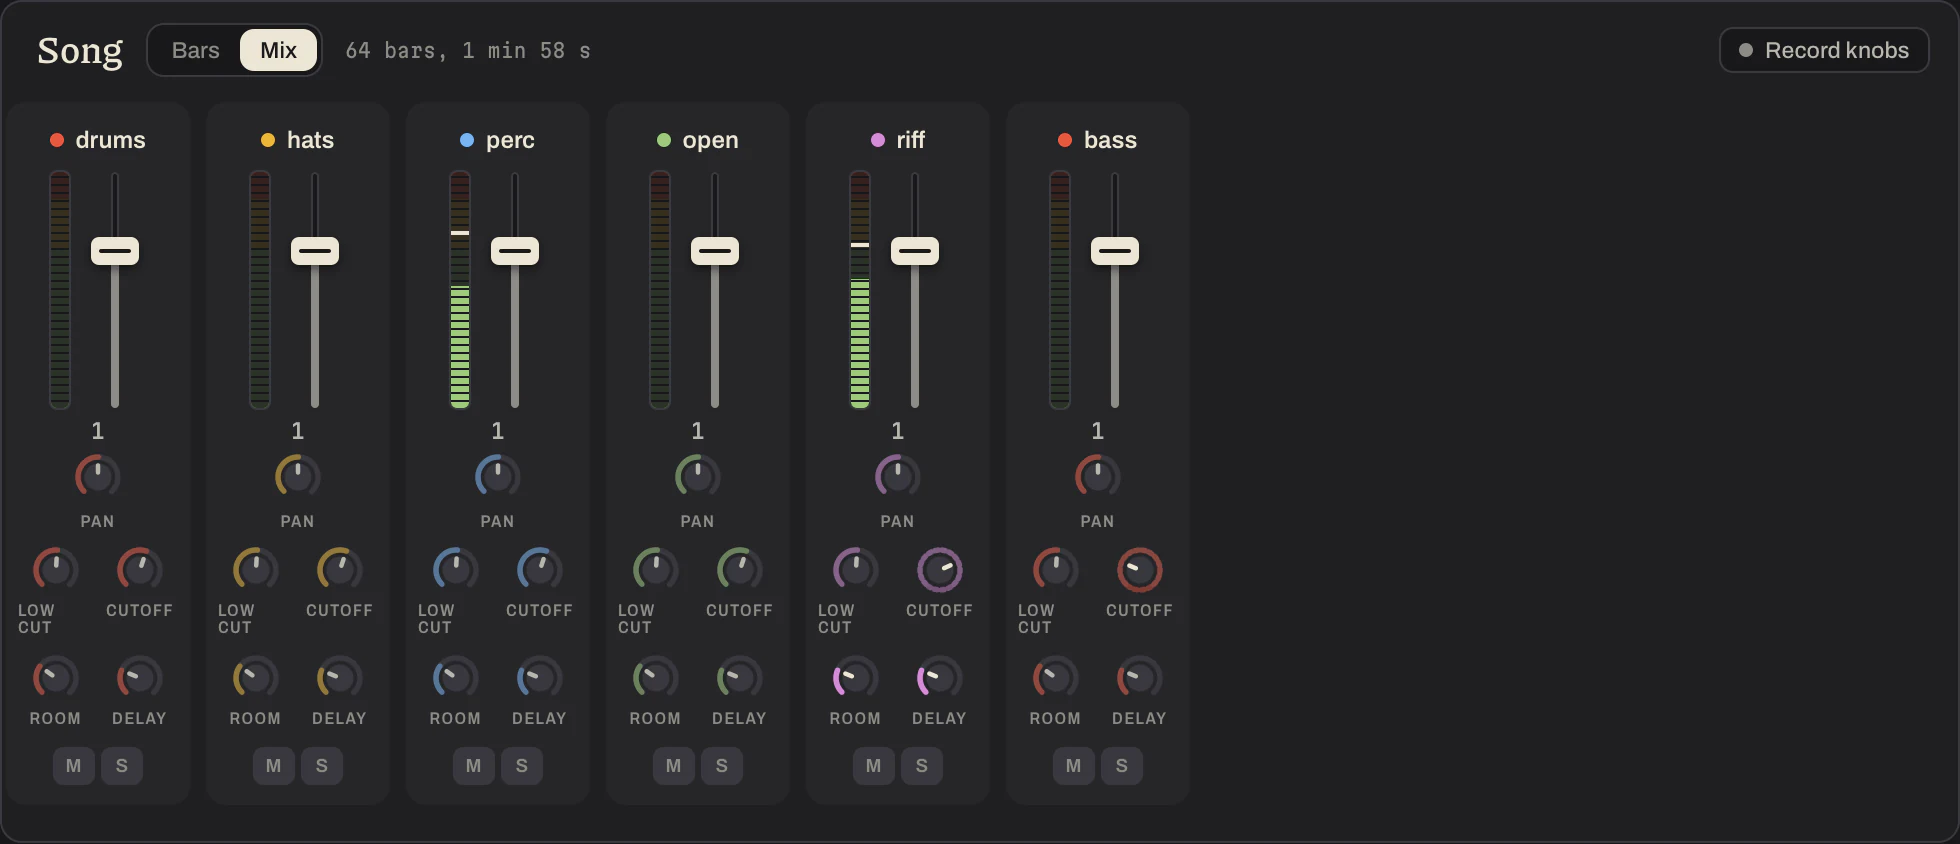Image resolution: width=1960 pixels, height=844 pixels.
Task: Click the bass cutoff knob
Action: [x=1139, y=570]
